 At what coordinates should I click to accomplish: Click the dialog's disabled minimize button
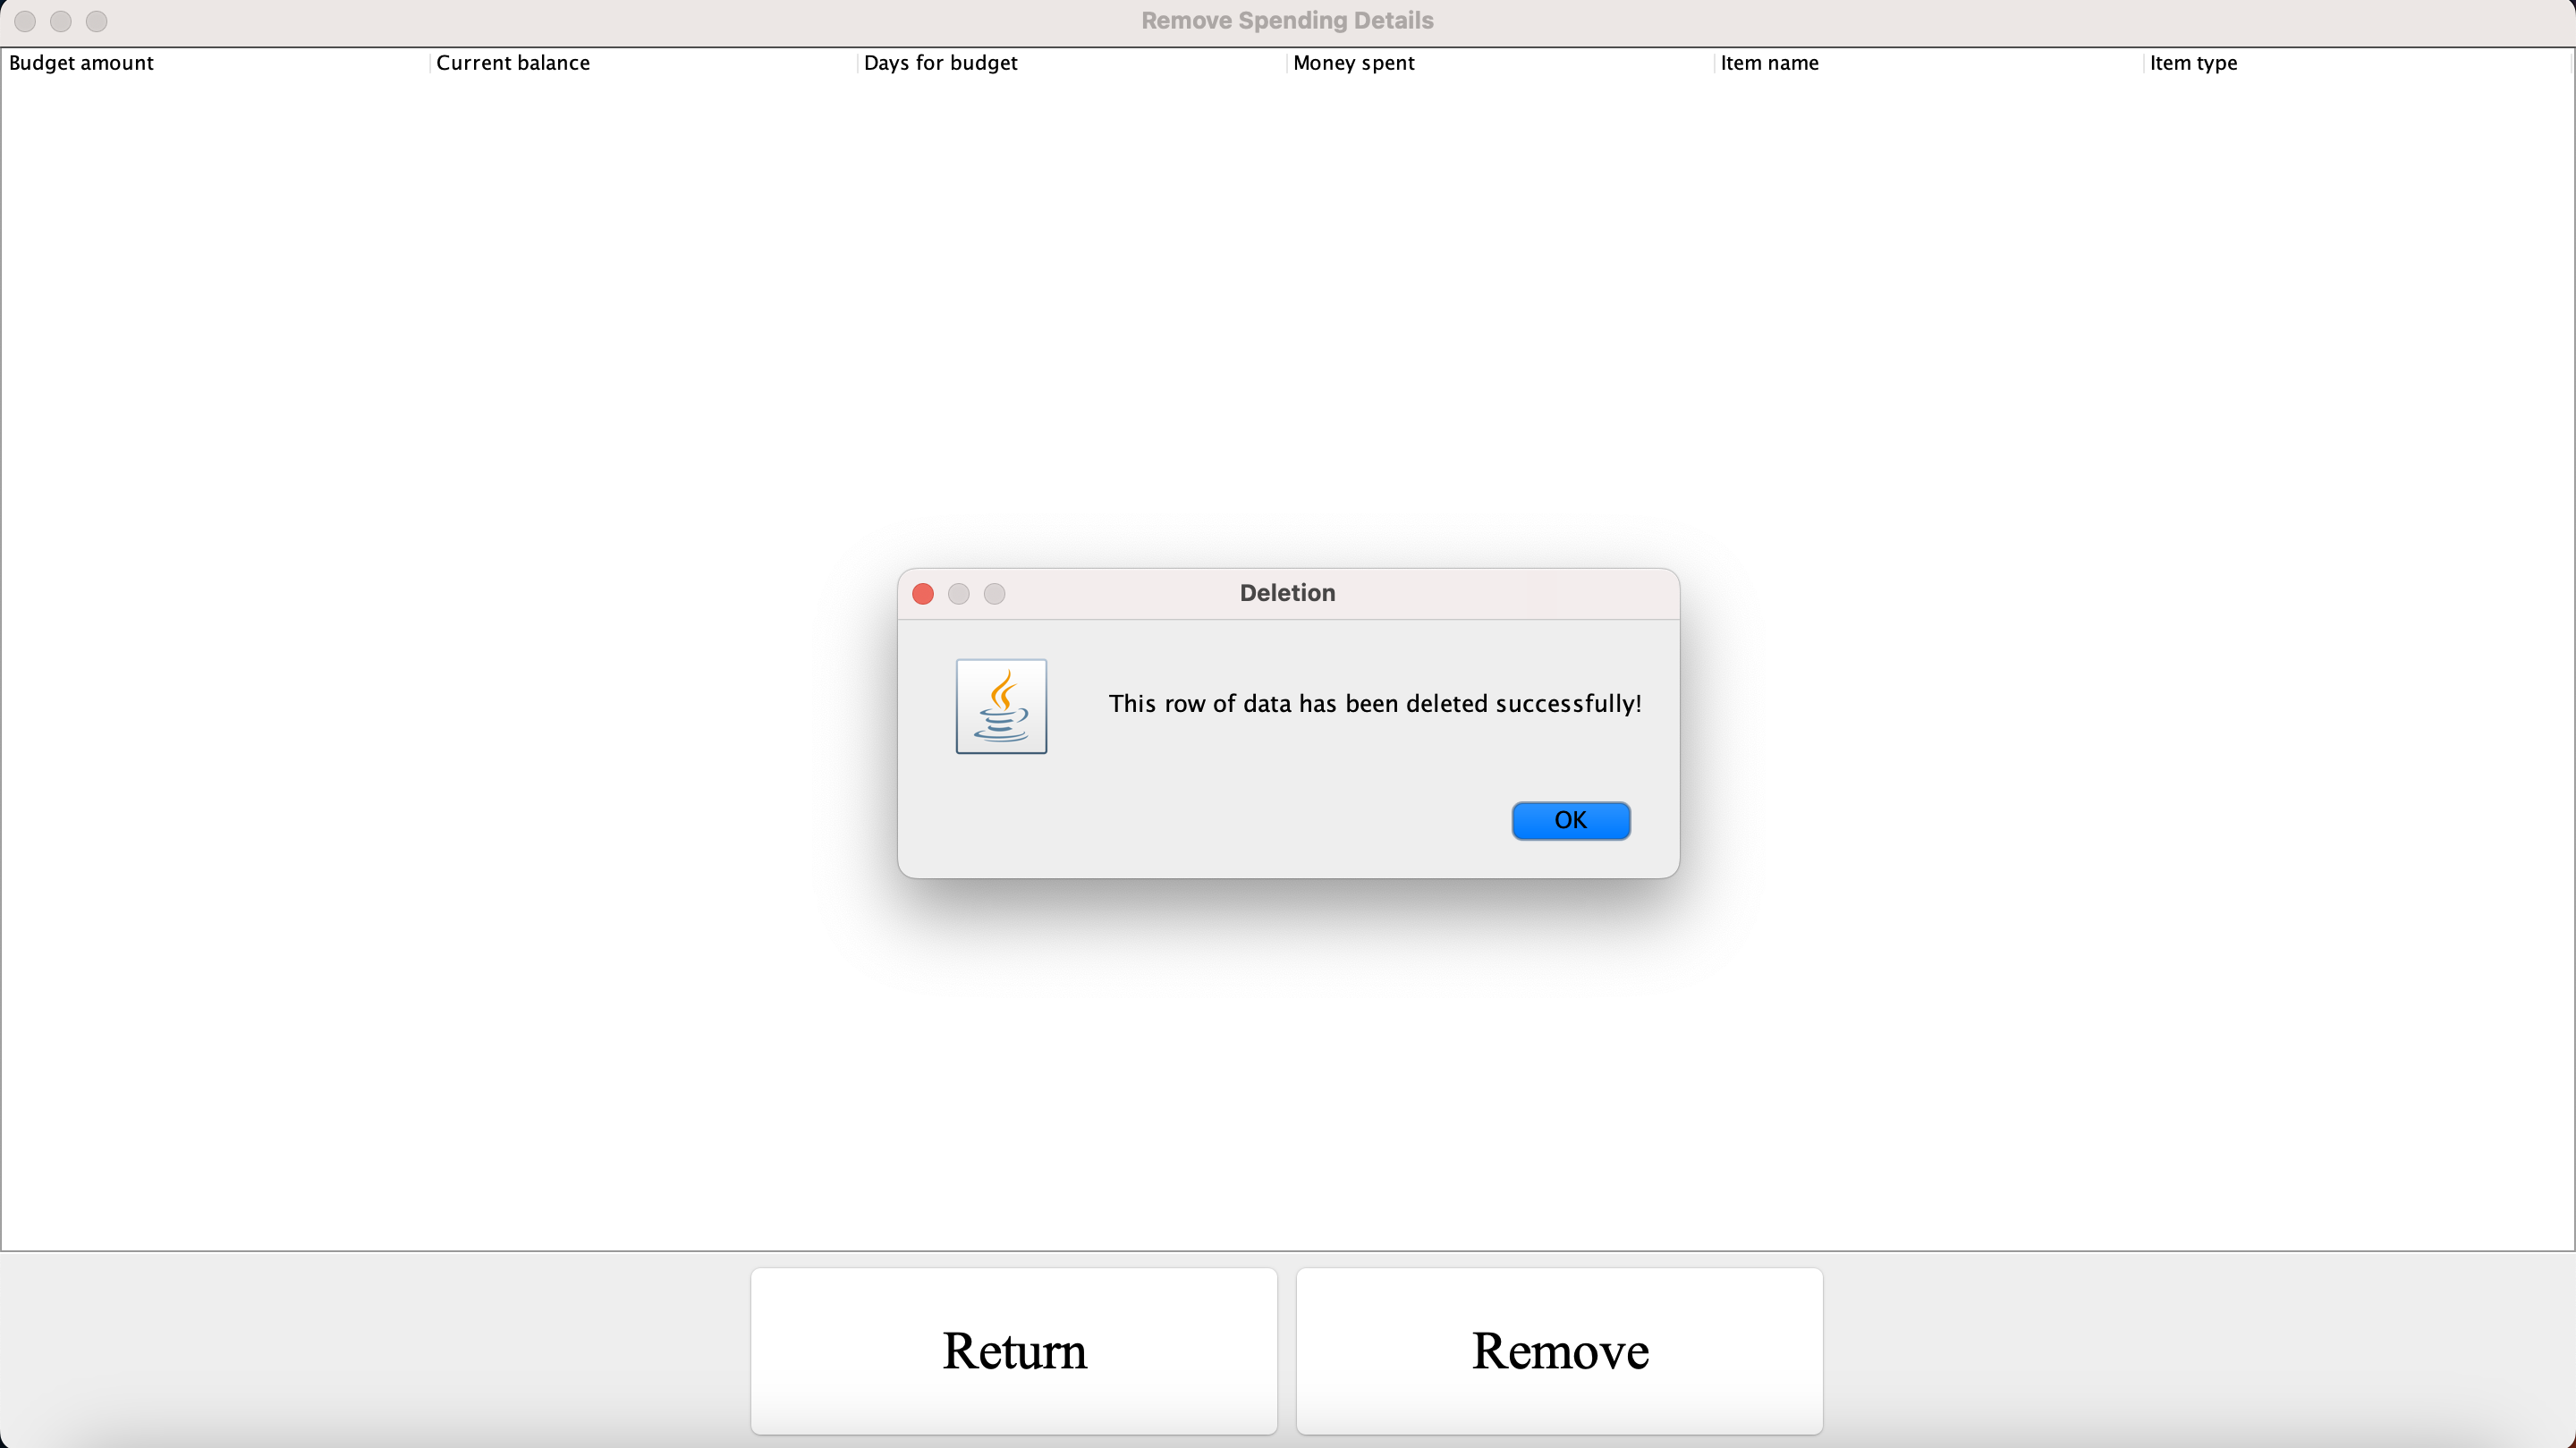(959, 594)
